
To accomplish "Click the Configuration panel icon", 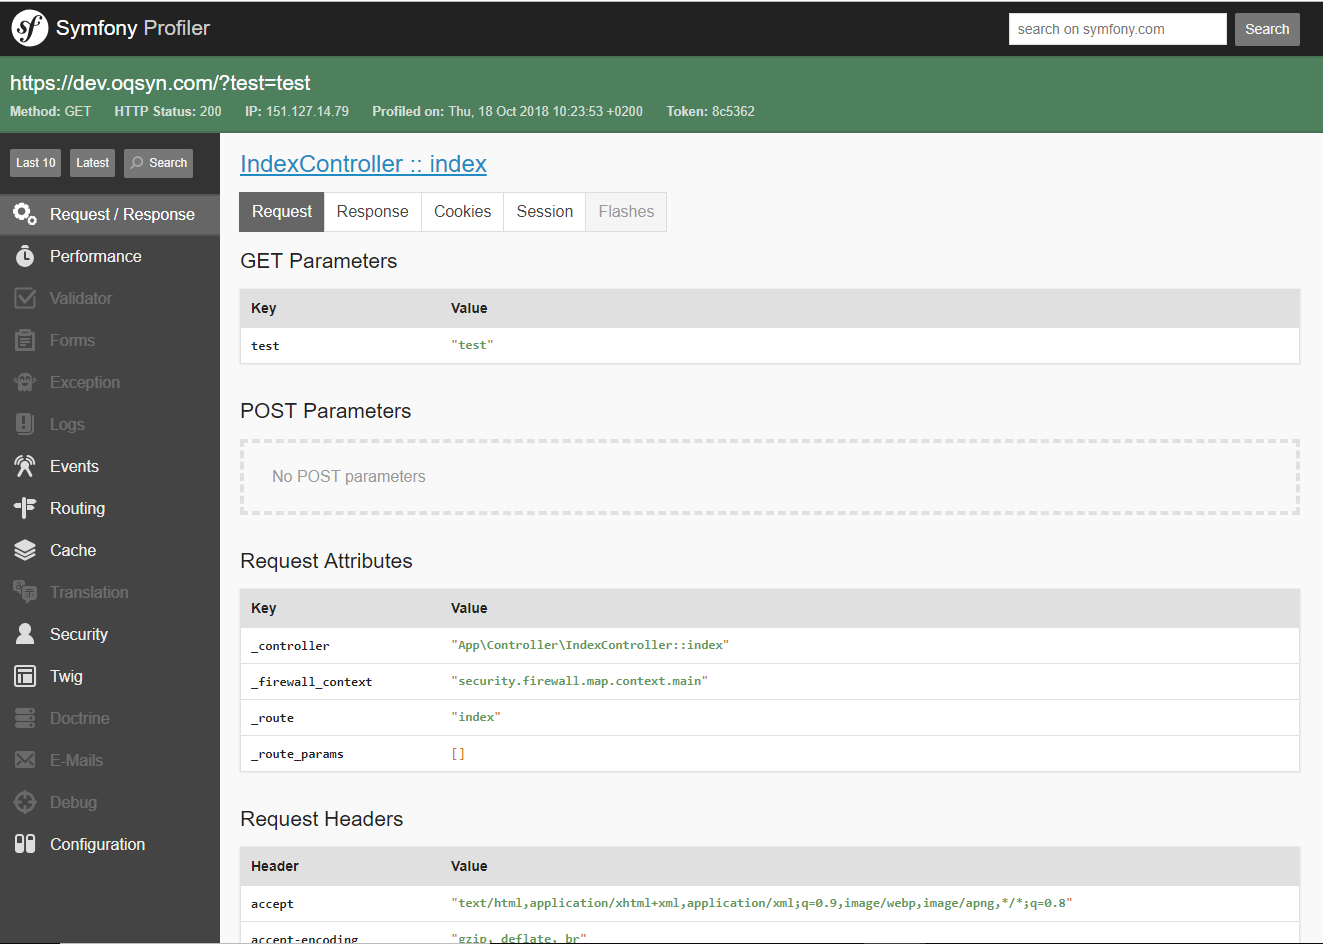I will pos(25,844).
